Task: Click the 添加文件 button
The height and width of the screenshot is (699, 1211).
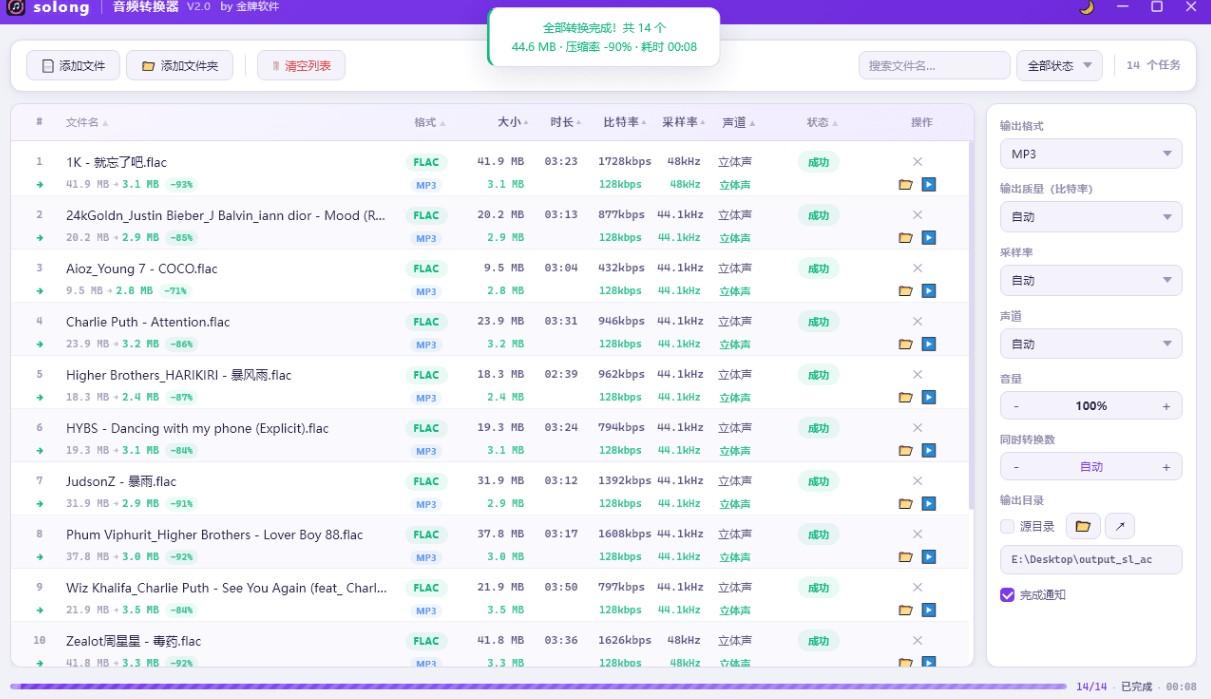Action: coord(73,66)
